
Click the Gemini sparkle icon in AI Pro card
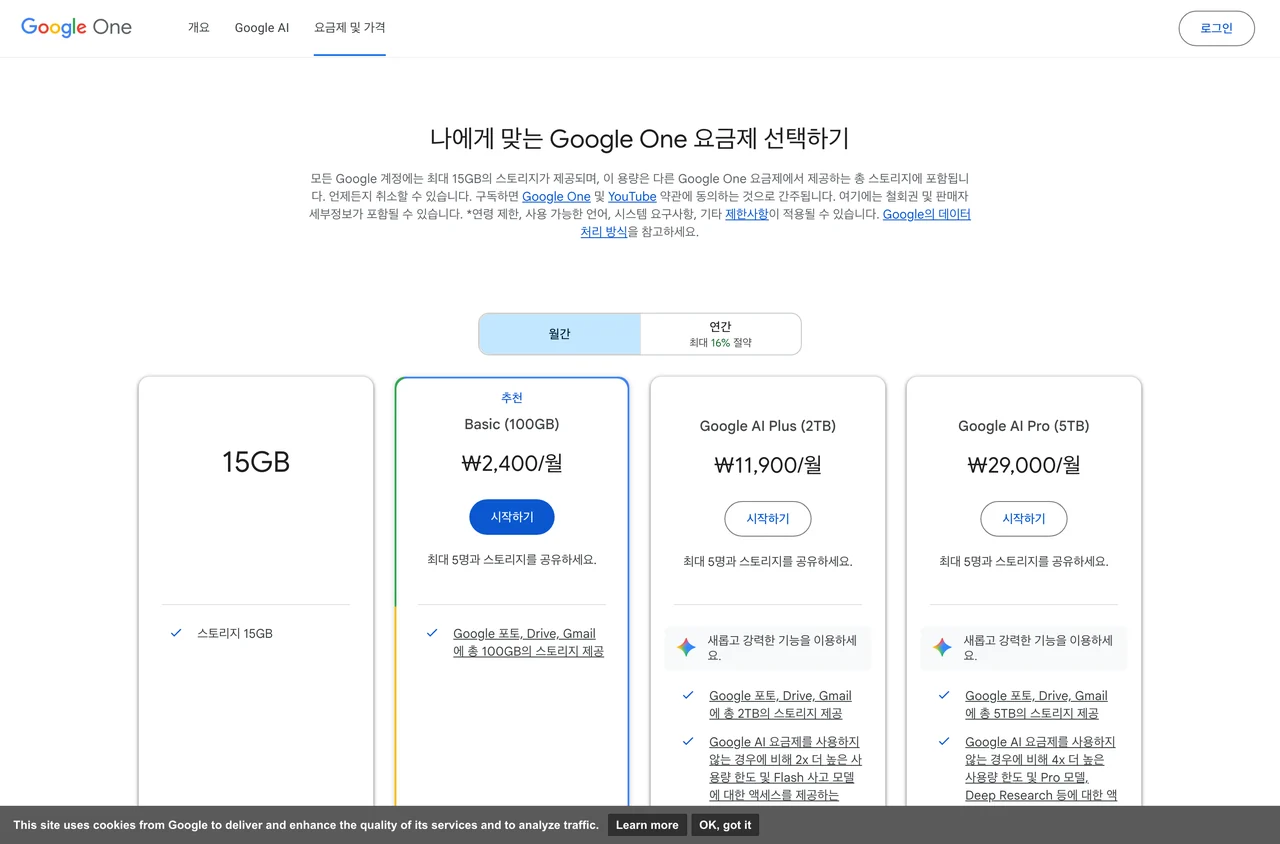(x=942, y=647)
